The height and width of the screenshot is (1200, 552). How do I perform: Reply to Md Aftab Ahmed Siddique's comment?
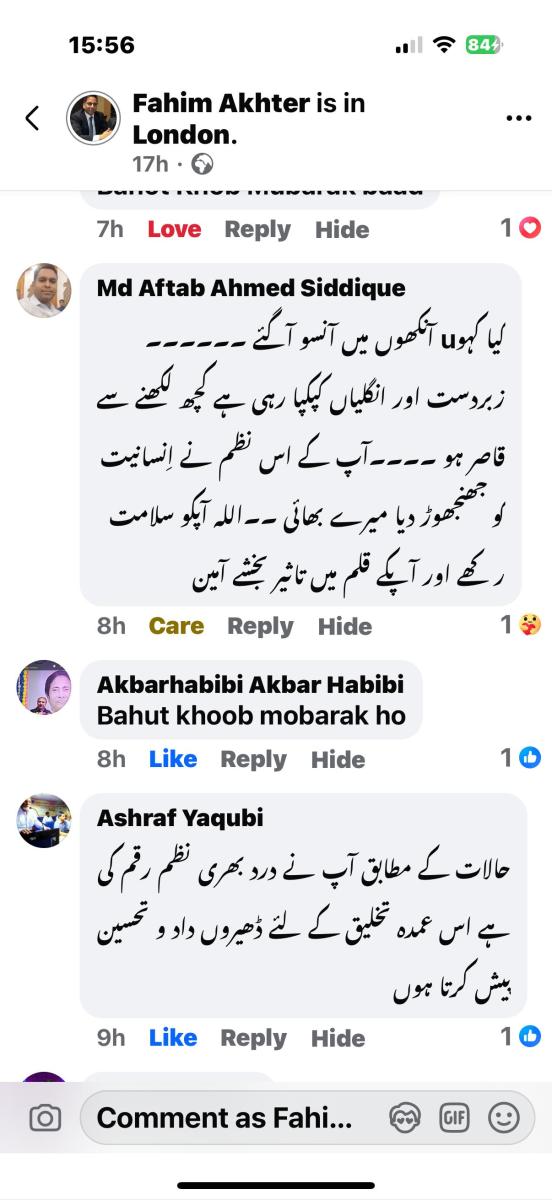click(x=260, y=626)
